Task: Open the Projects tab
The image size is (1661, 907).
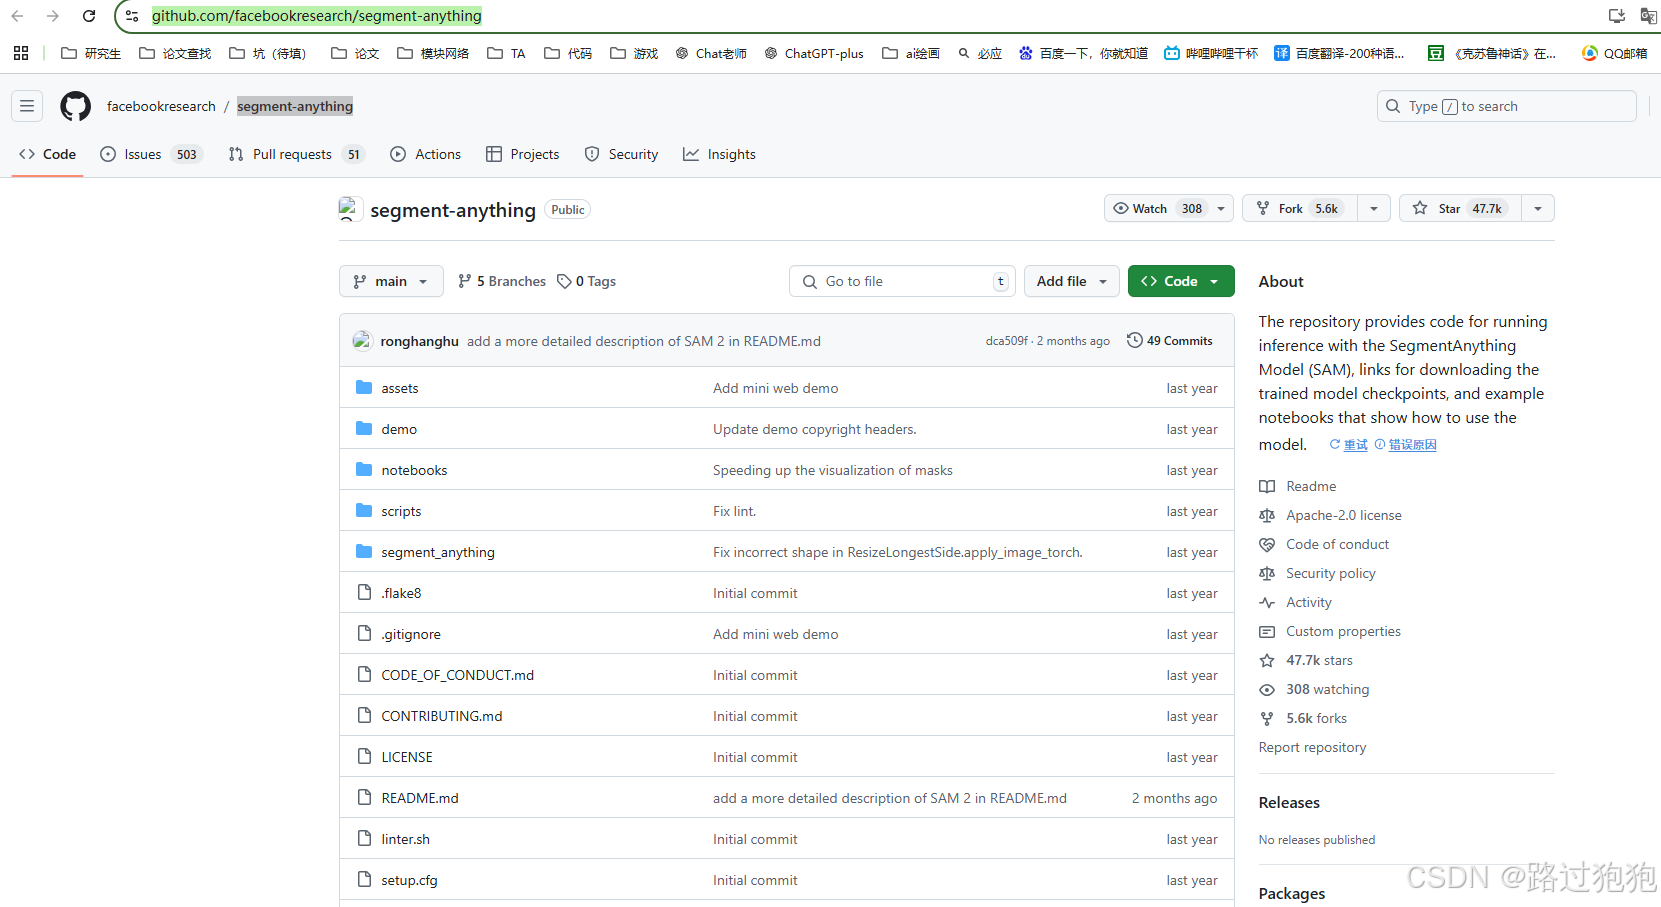Action: point(522,154)
